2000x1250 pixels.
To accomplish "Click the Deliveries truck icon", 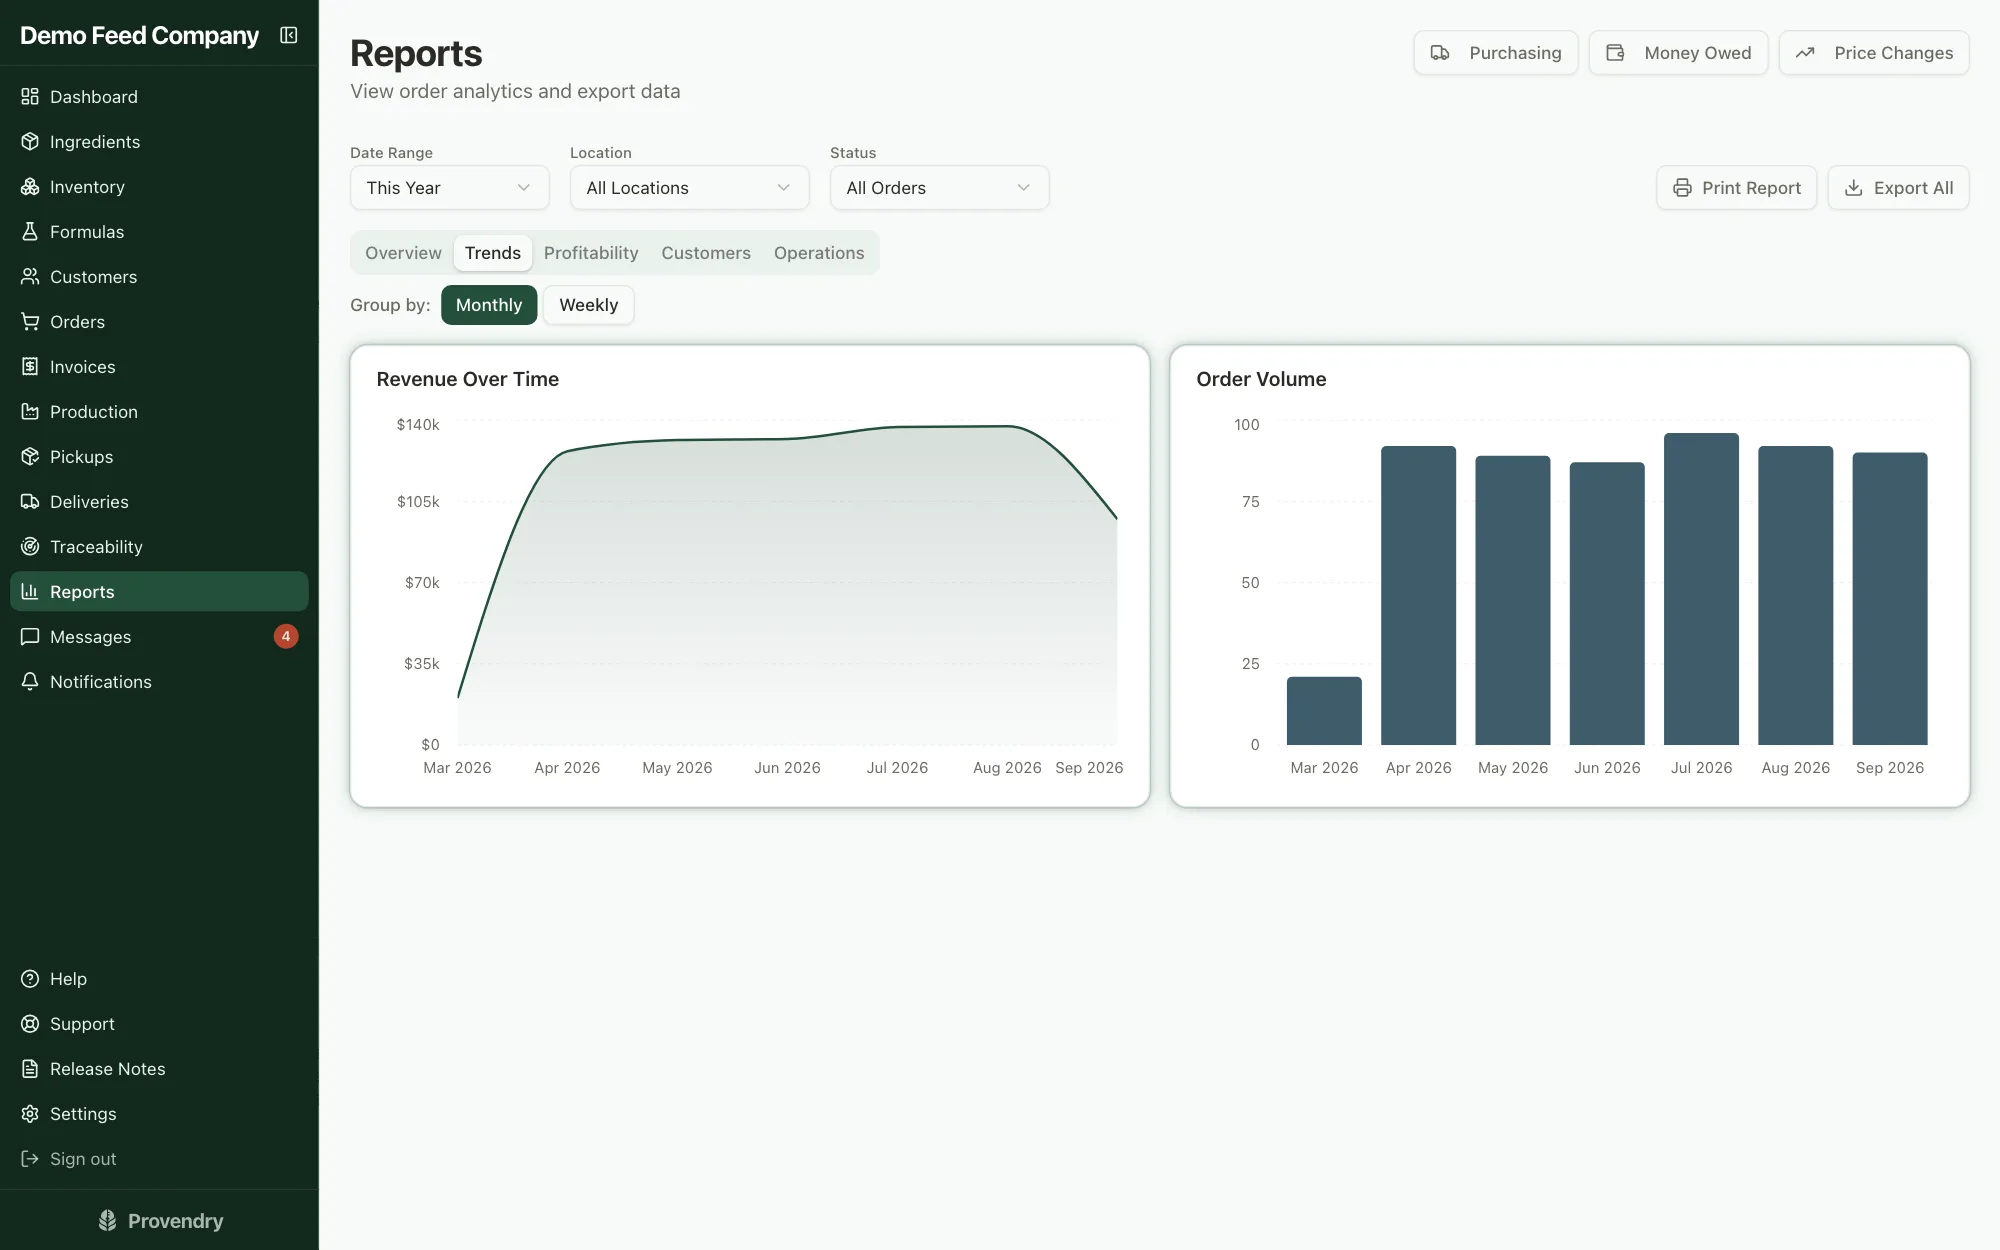I will tap(30, 502).
